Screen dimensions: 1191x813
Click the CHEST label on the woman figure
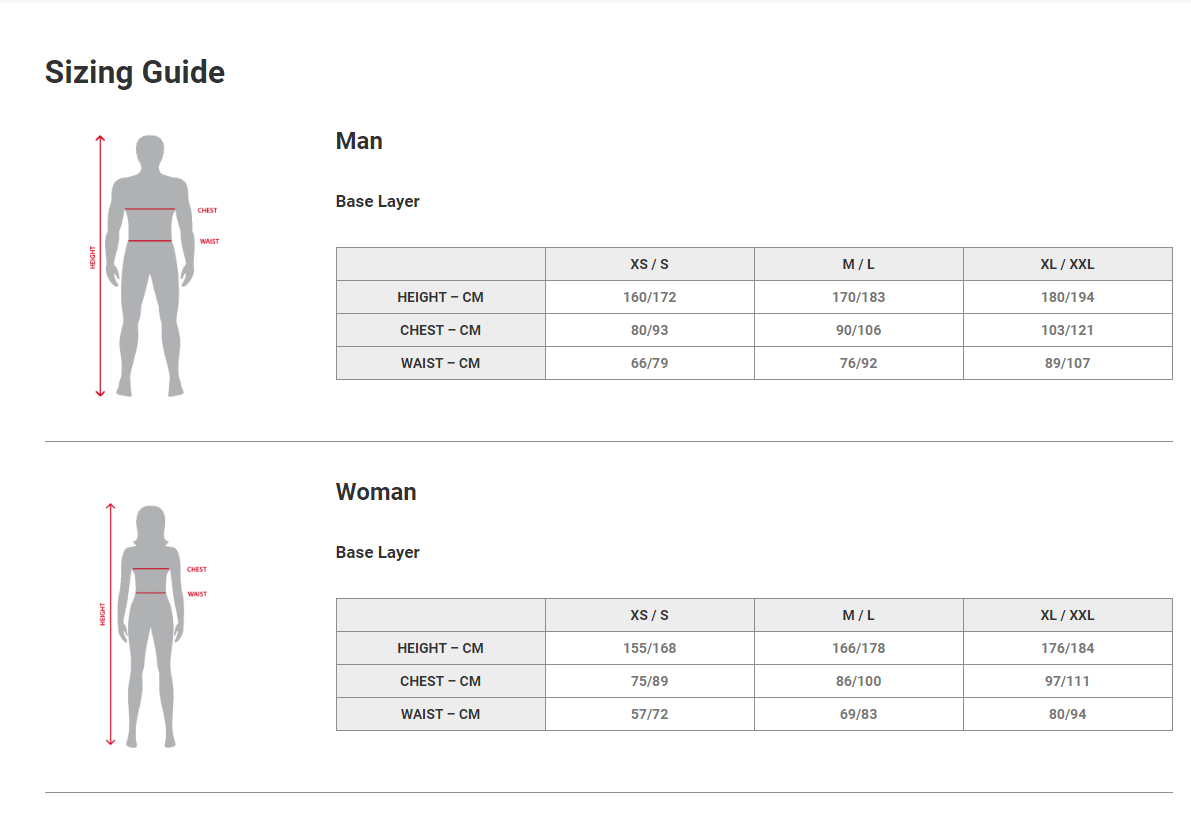click(x=197, y=570)
